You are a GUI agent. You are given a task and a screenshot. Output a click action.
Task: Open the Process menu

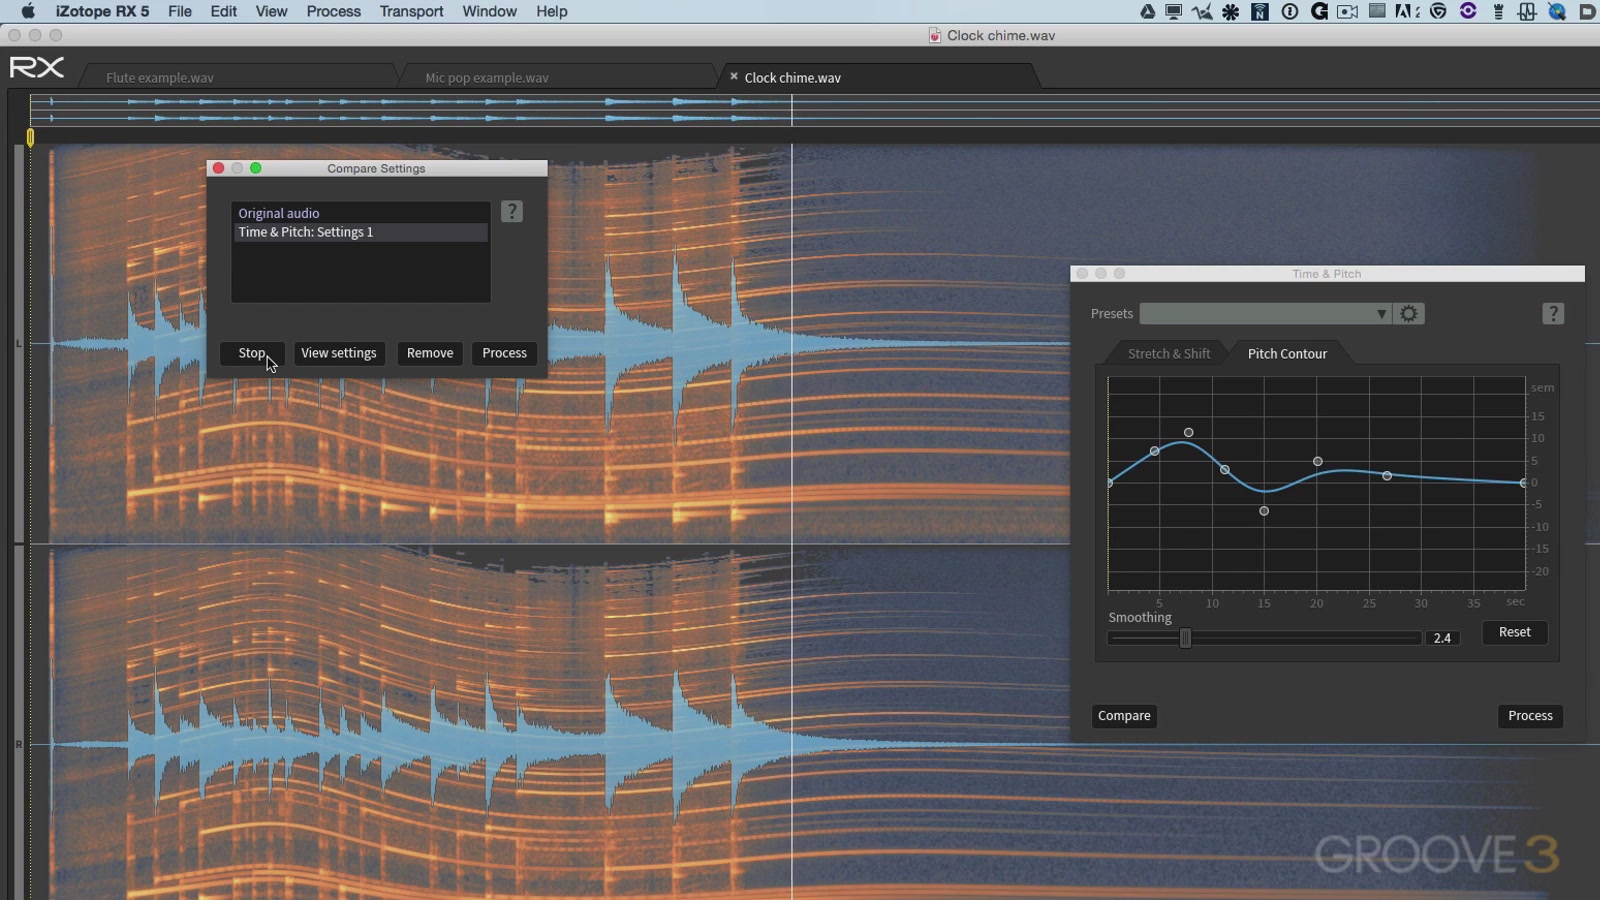(x=333, y=11)
